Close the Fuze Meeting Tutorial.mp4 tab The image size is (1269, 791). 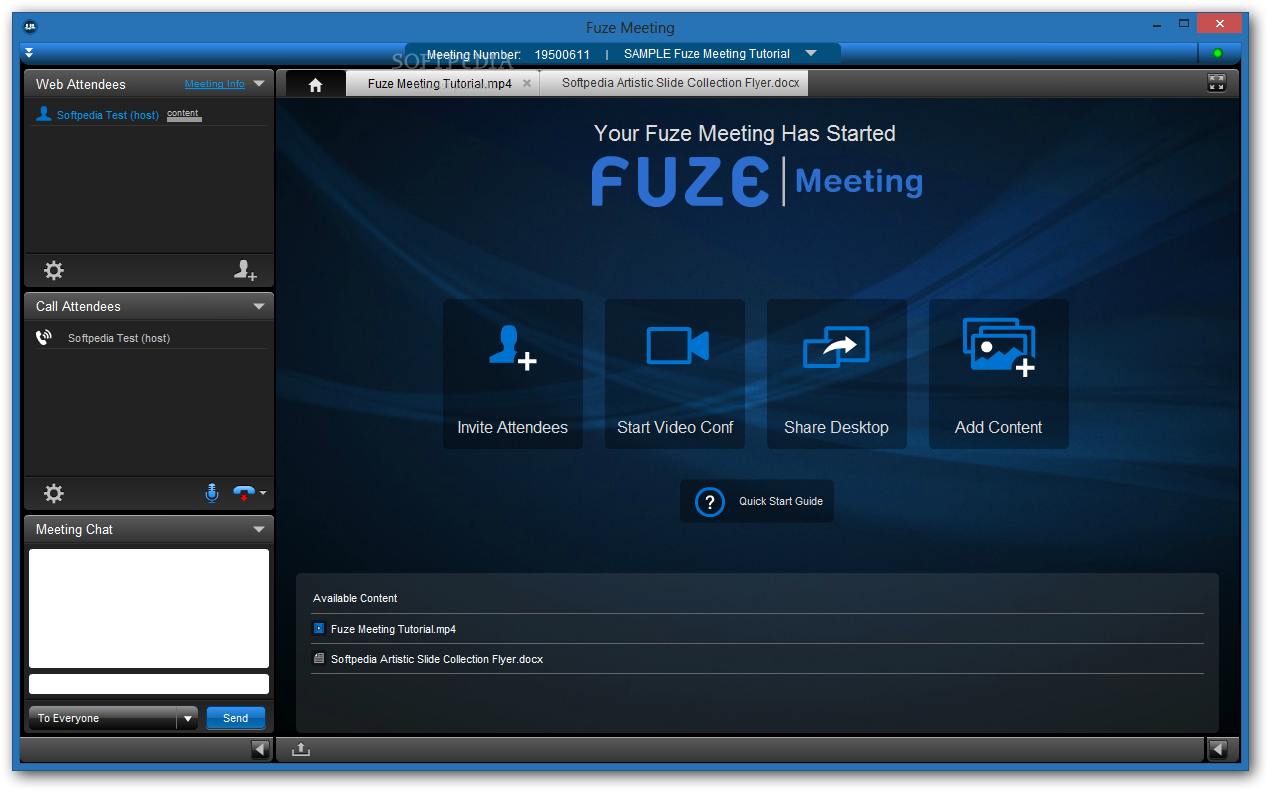527,84
